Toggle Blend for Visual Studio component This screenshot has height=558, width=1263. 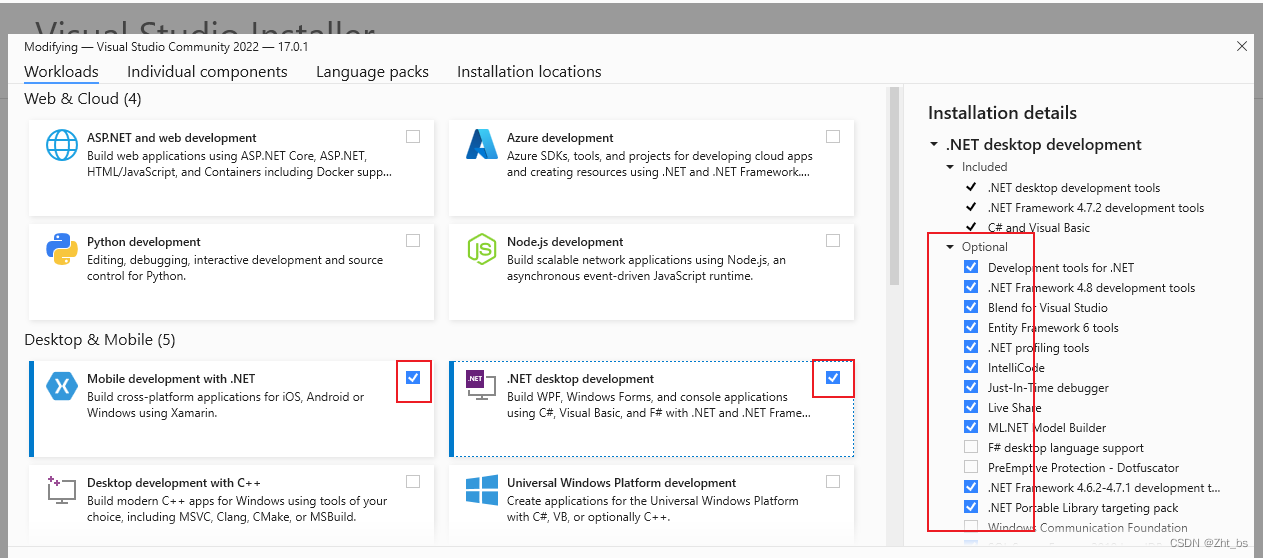[971, 307]
